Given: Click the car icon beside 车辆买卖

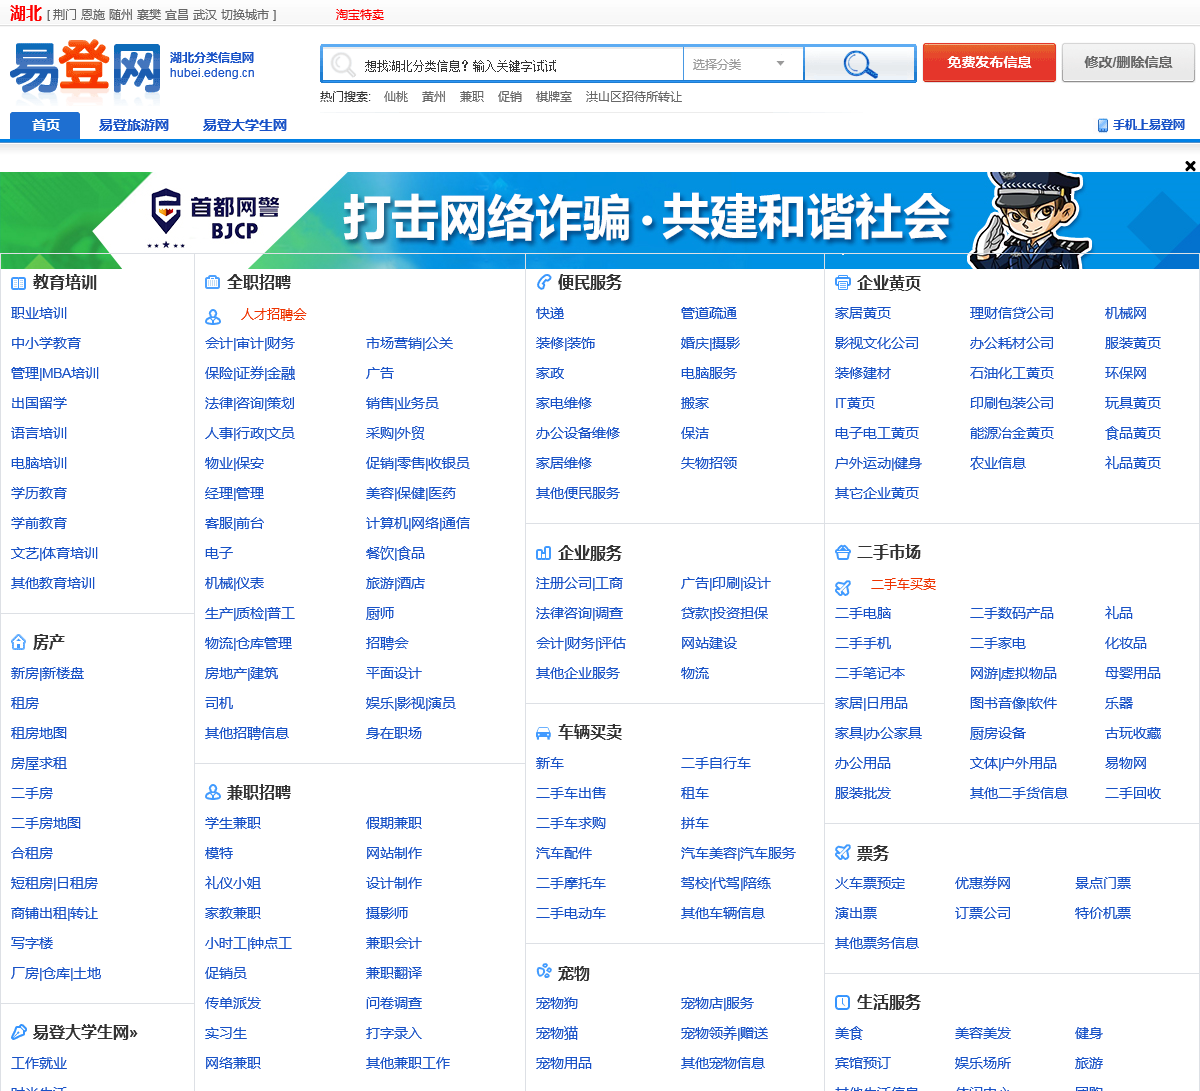Looking at the screenshot, I should pyautogui.click(x=543, y=733).
